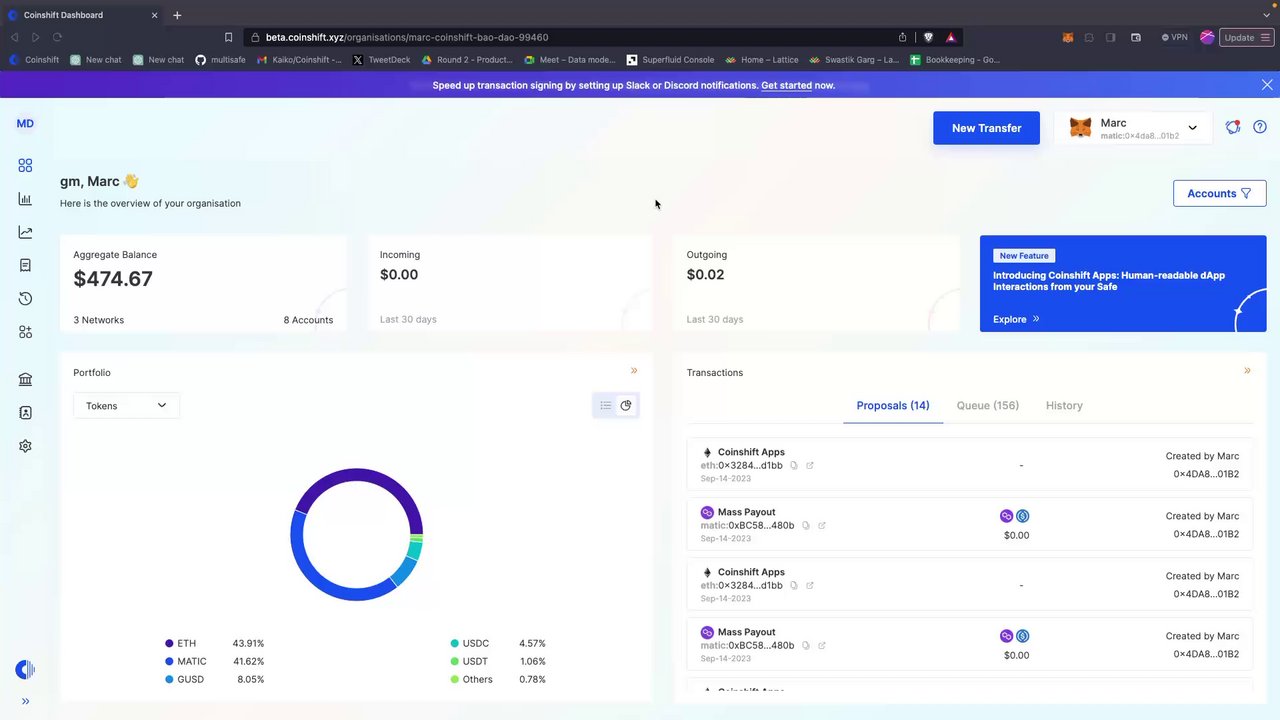Click the profile avatar in the browser toolbar

(1207, 37)
